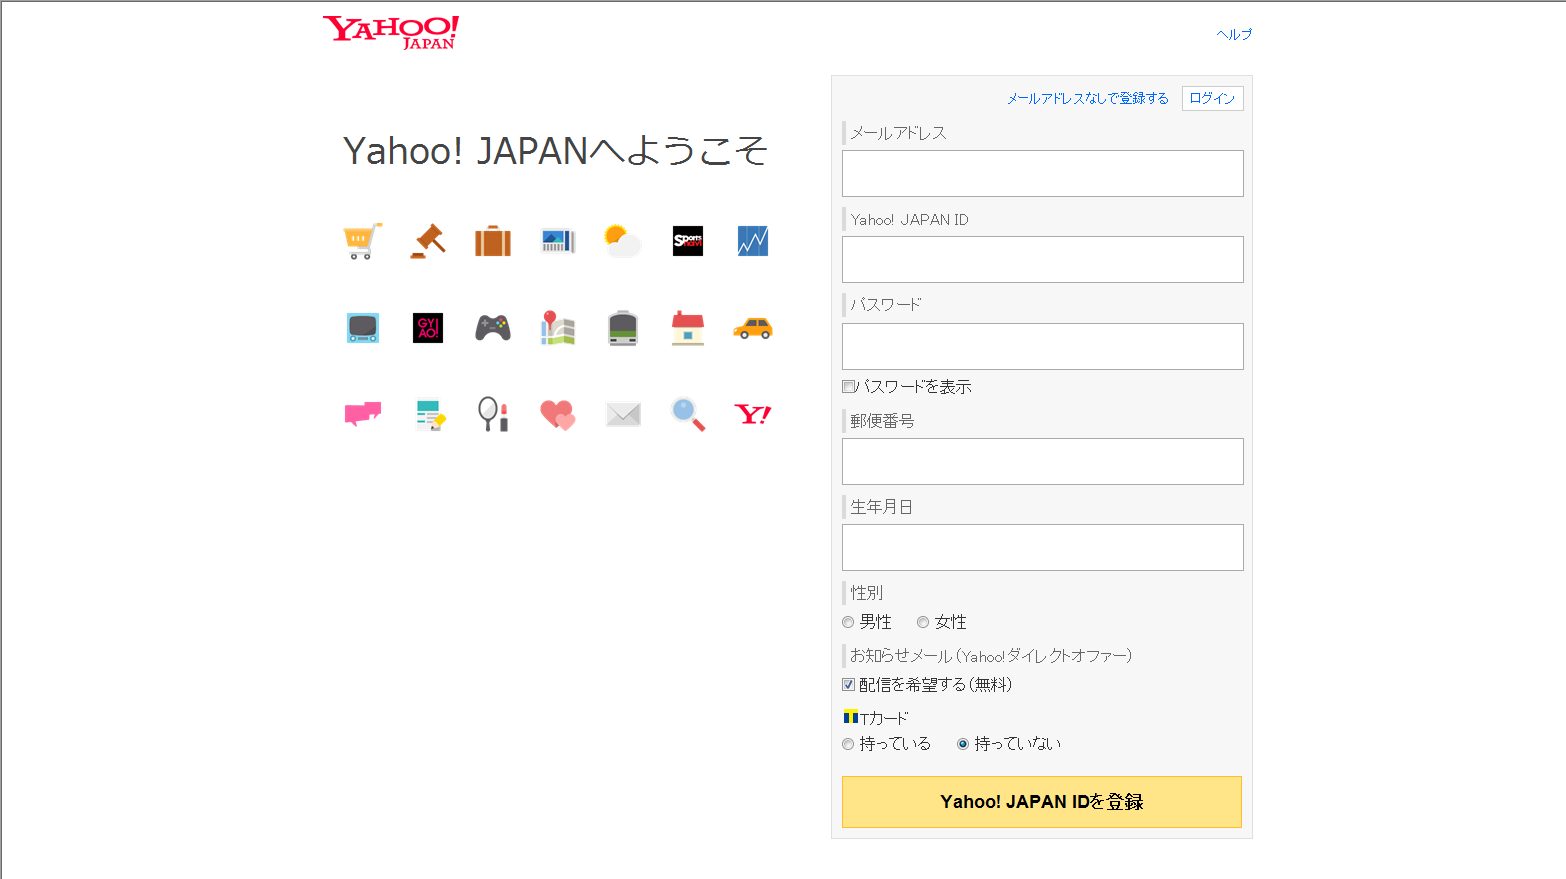
Task: Click the 性別 label text
Action: pos(866,593)
